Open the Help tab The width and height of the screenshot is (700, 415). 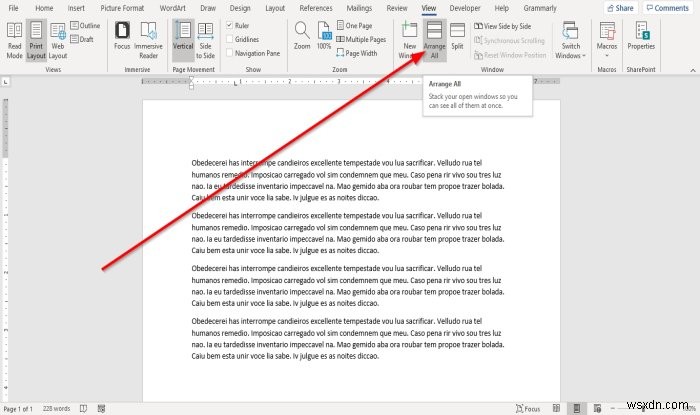click(x=501, y=8)
